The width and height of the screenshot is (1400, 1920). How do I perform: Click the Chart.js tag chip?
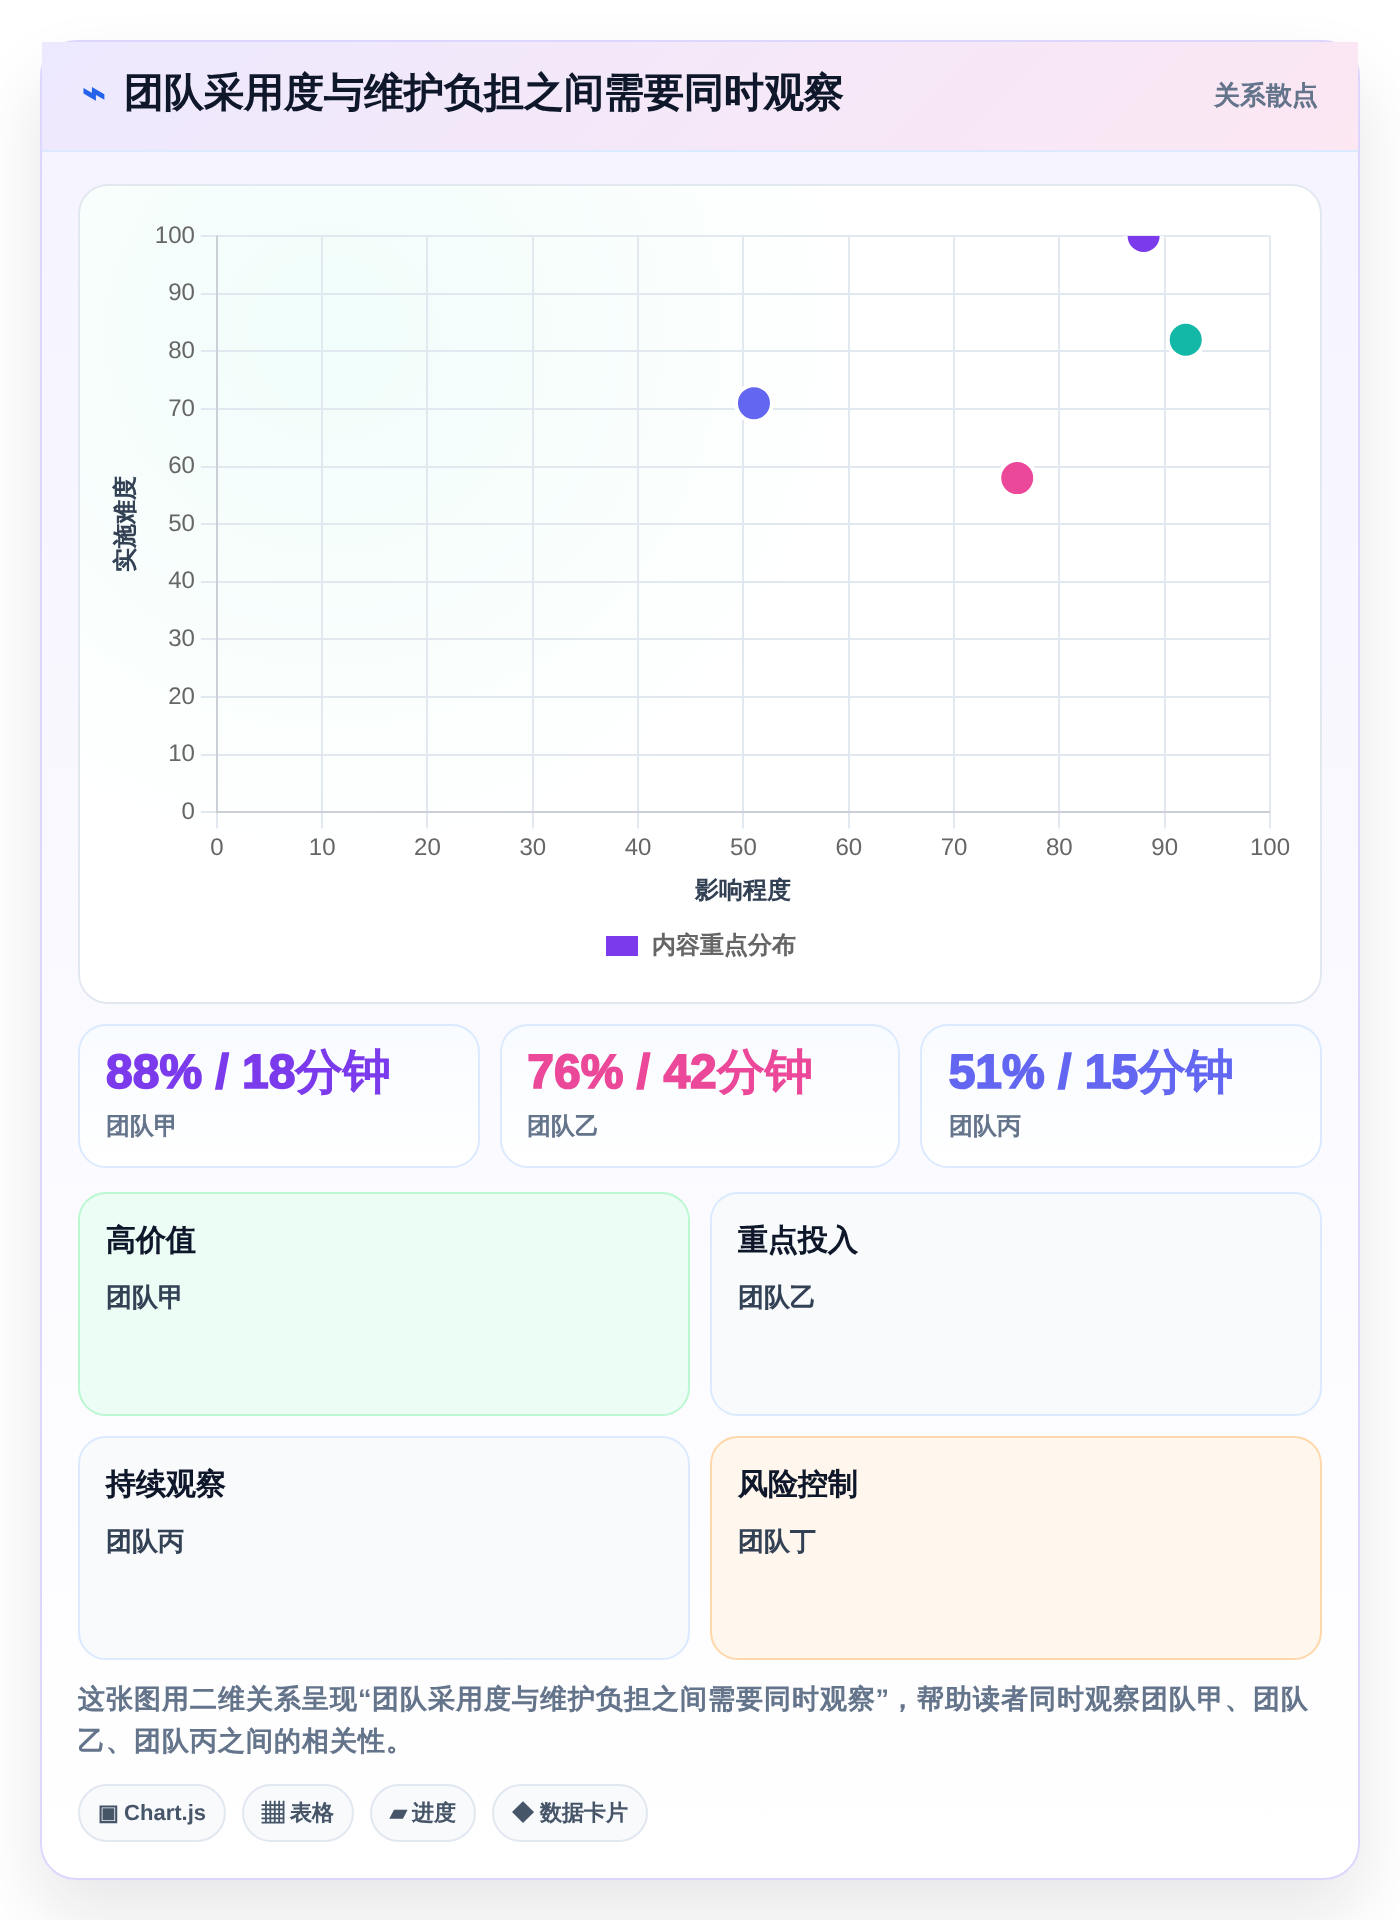(152, 1813)
